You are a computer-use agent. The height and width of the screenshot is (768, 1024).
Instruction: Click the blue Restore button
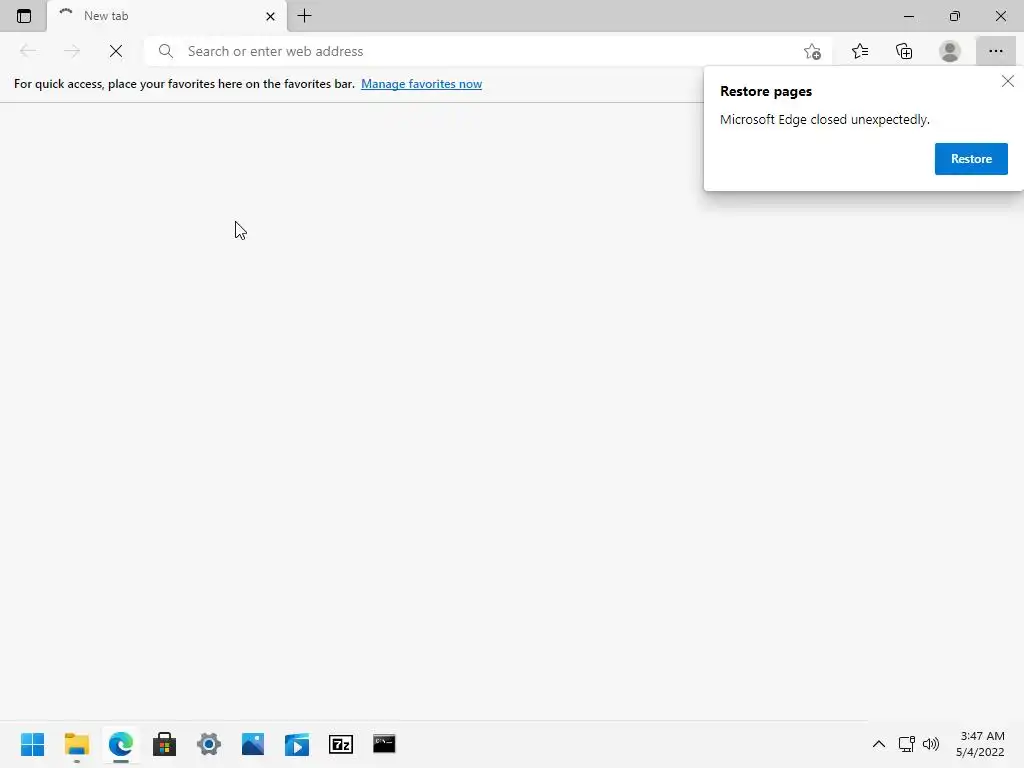pos(971,159)
